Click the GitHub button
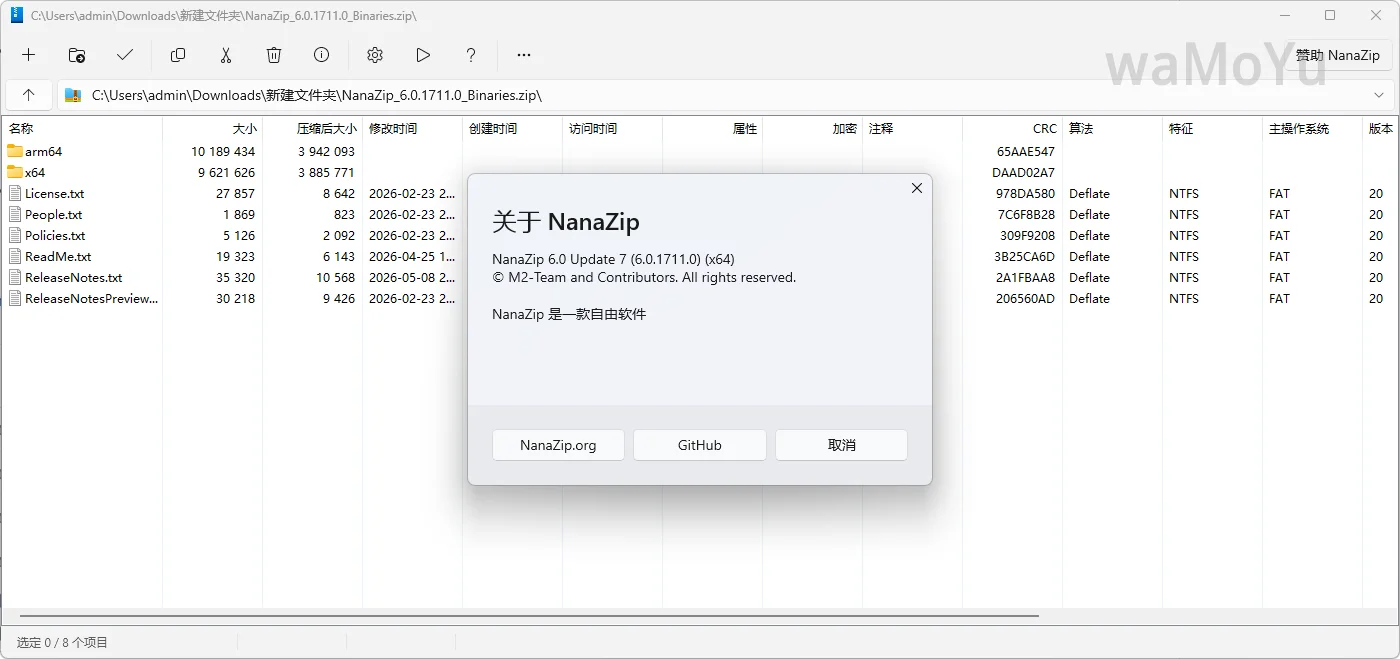This screenshot has width=1400, height=659. (700, 445)
